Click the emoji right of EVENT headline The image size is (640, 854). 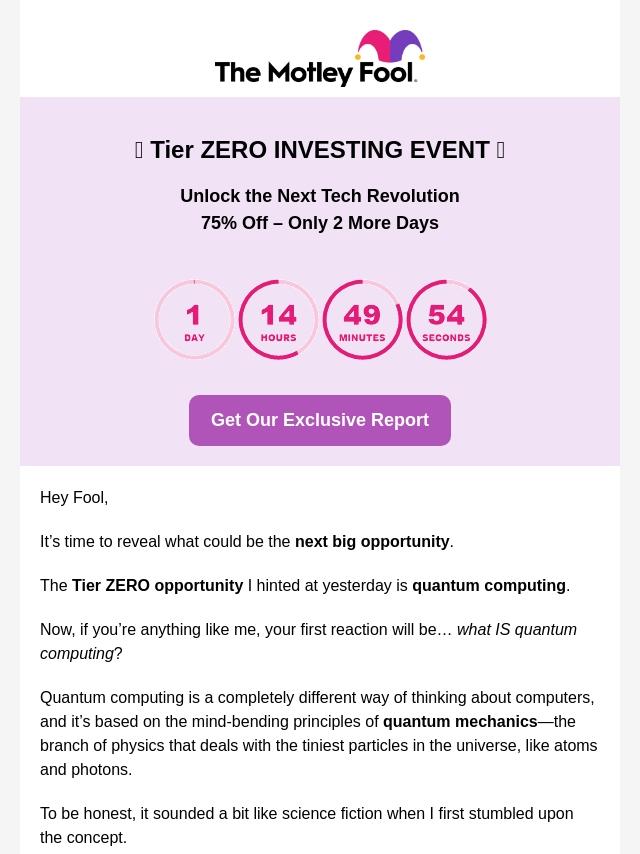(x=500, y=150)
